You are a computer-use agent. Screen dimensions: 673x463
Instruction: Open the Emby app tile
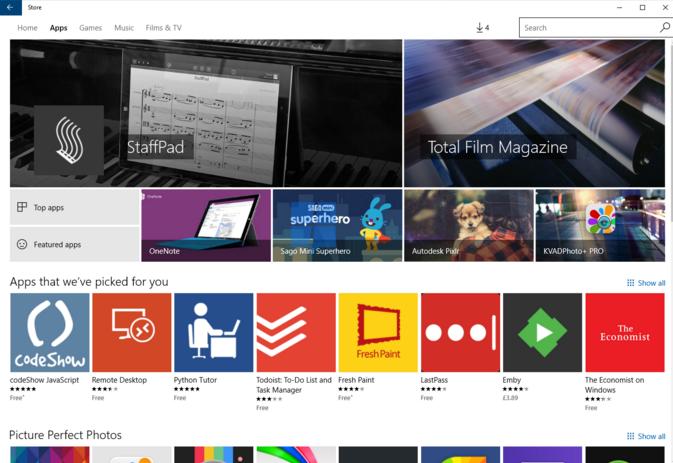click(x=543, y=333)
